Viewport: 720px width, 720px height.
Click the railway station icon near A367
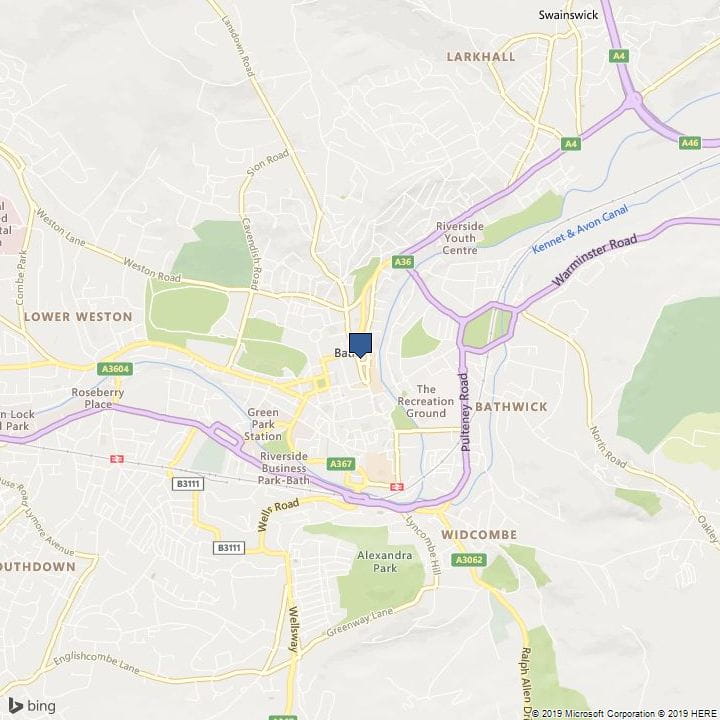tap(397, 487)
